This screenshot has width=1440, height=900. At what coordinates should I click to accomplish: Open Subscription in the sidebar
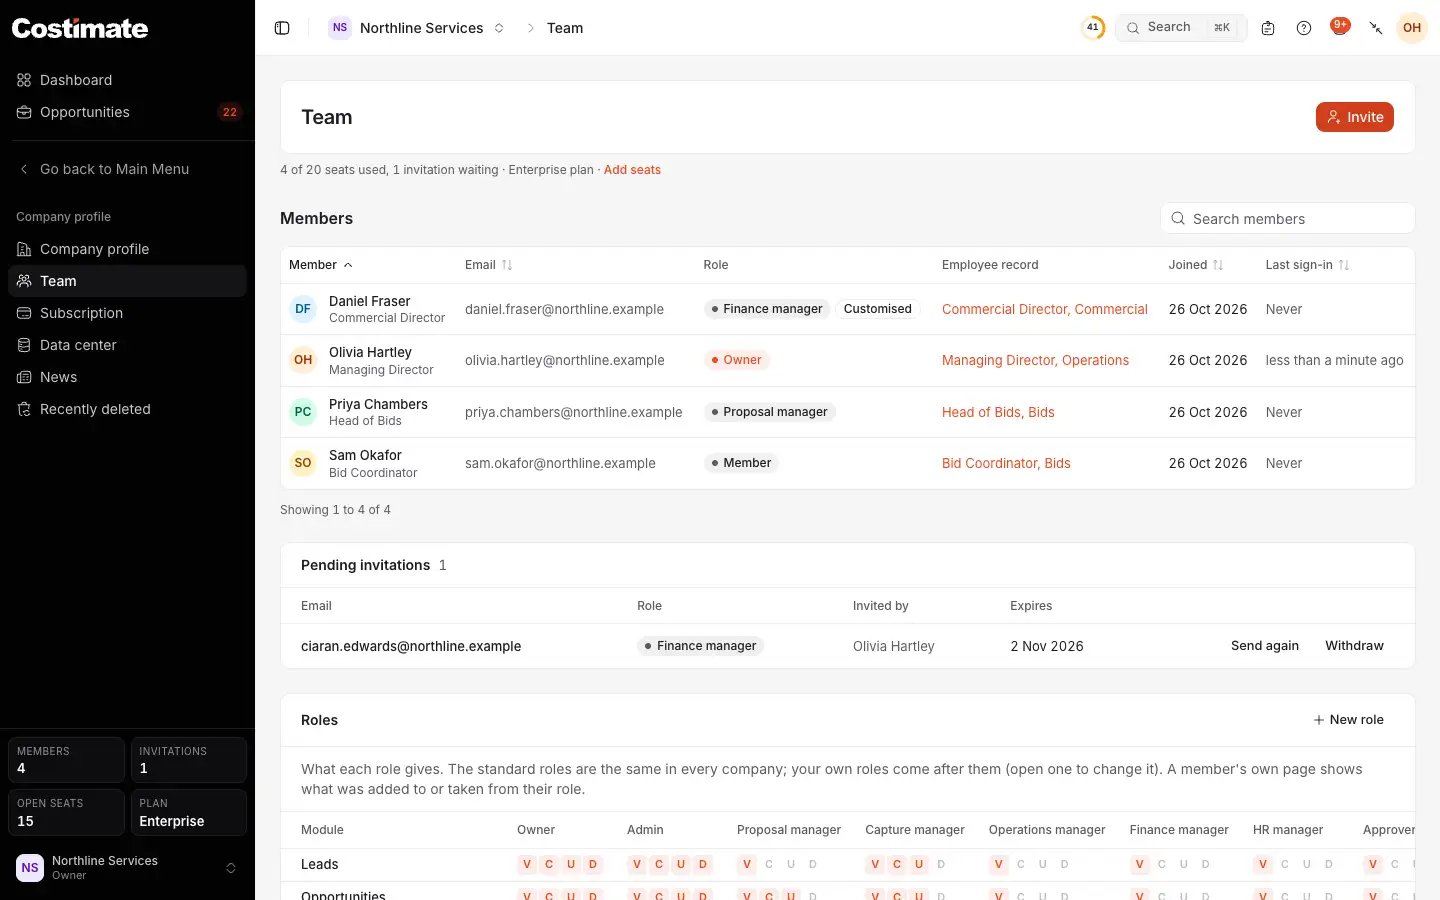tap(127, 313)
